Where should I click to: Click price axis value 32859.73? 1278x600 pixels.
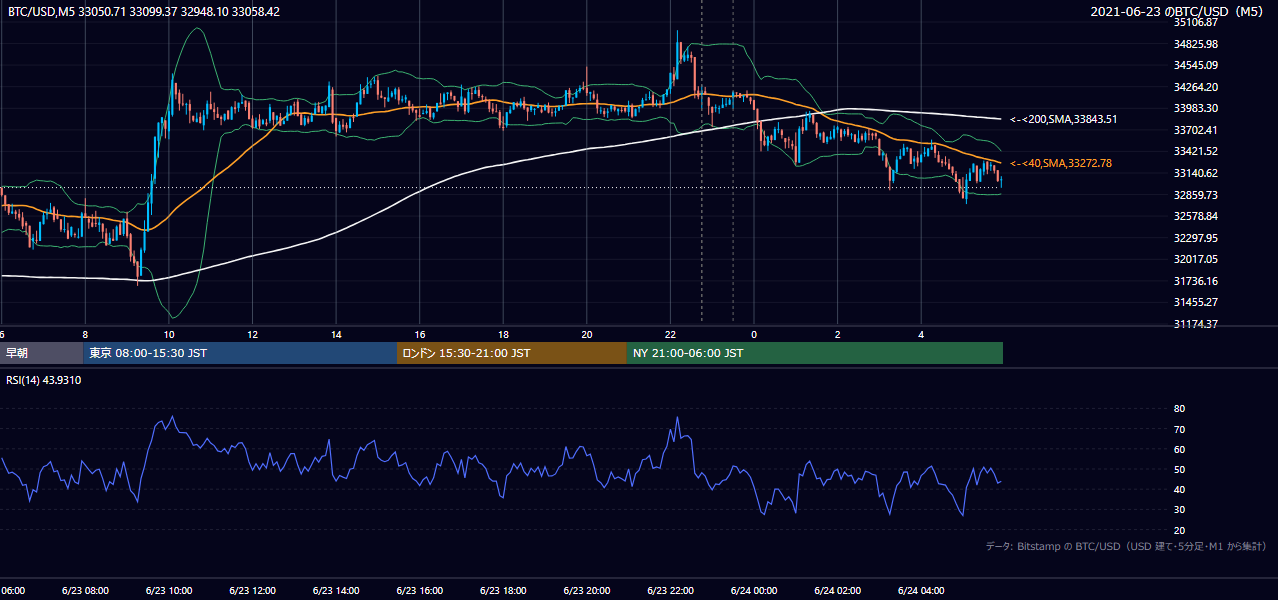pyautogui.click(x=1195, y=195)
